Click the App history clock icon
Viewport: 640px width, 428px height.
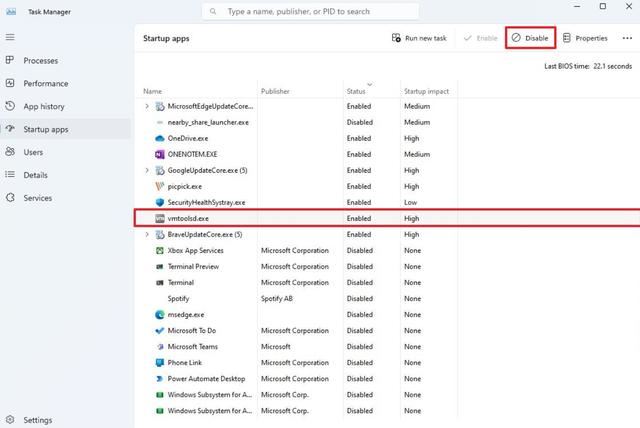[10, 106]
